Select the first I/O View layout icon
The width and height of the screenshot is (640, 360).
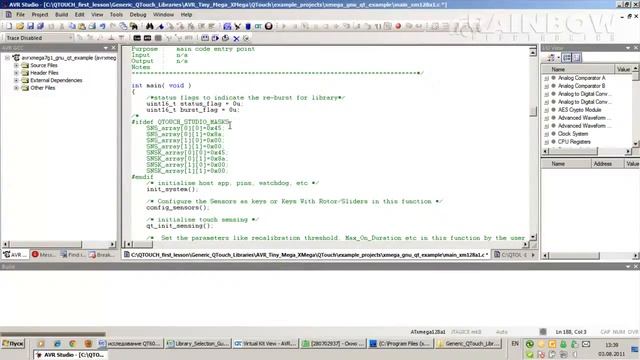pos(567,58)
